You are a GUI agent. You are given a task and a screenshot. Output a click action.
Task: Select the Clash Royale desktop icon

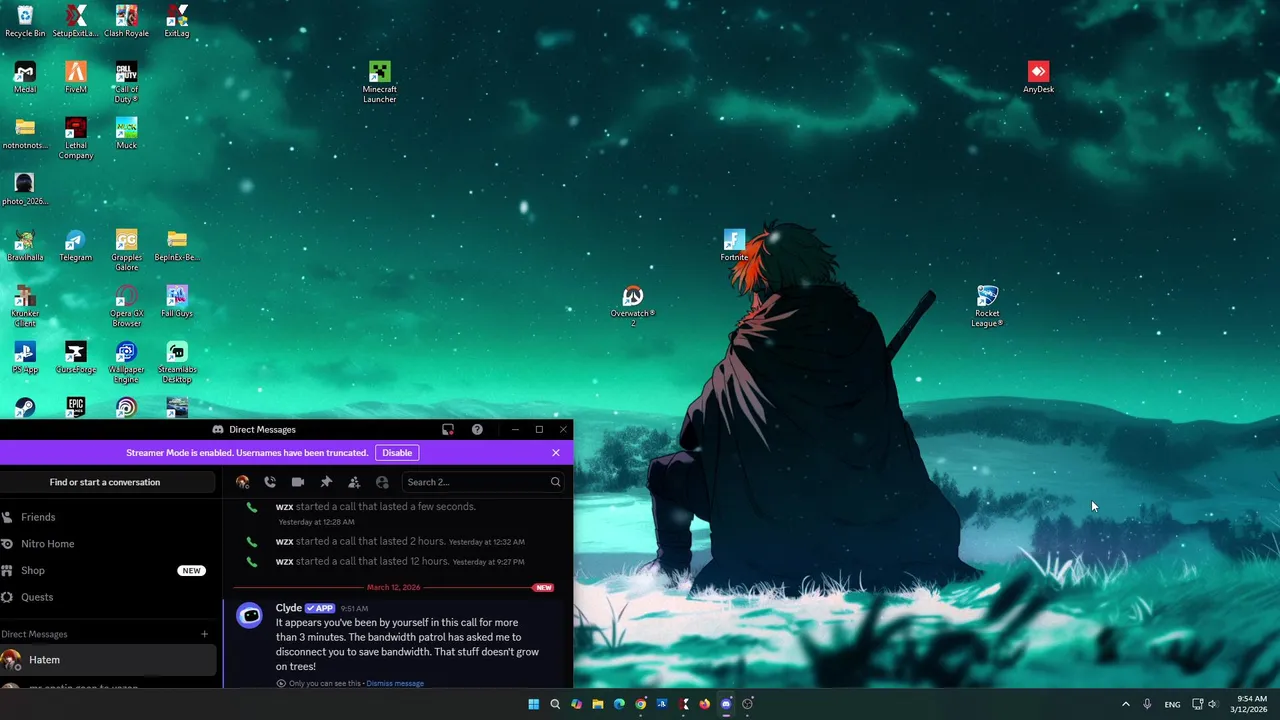[126, 21]
